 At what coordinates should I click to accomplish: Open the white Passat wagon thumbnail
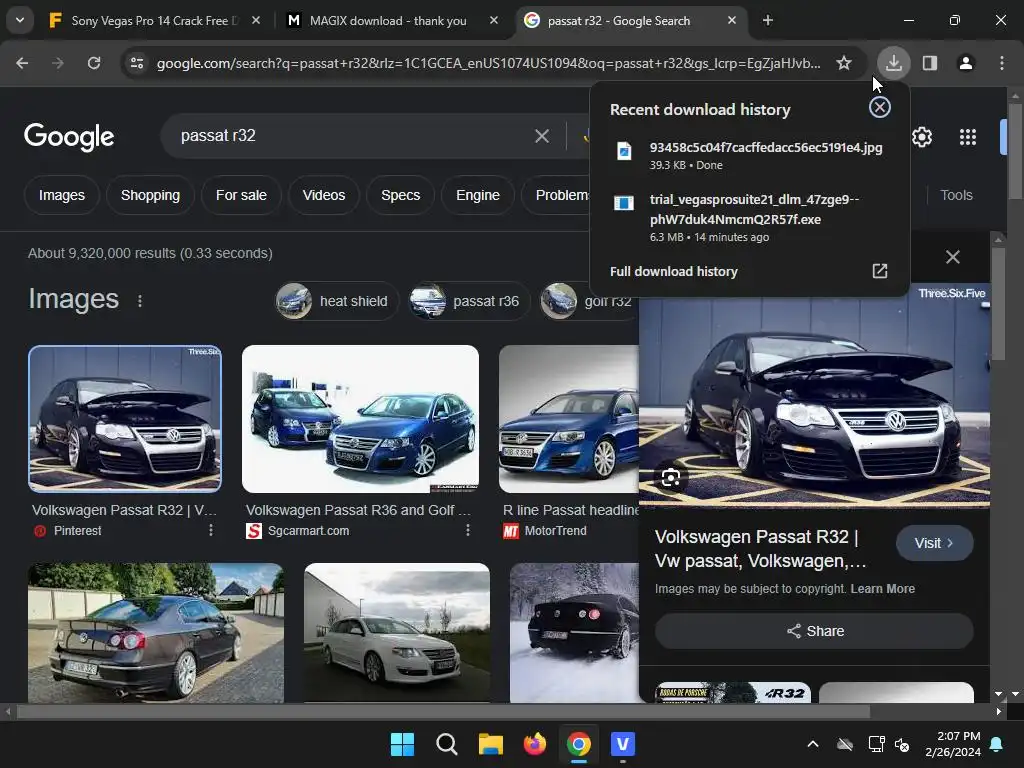[397, 632]
